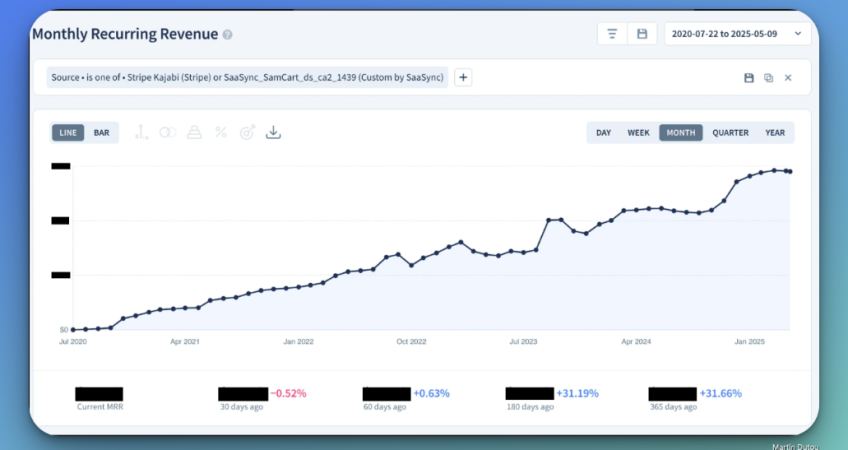Screen dimensions: 848x450
Task: Add a filter condition with the plus button
Action: pyautogui.click(x=463, y=78)
